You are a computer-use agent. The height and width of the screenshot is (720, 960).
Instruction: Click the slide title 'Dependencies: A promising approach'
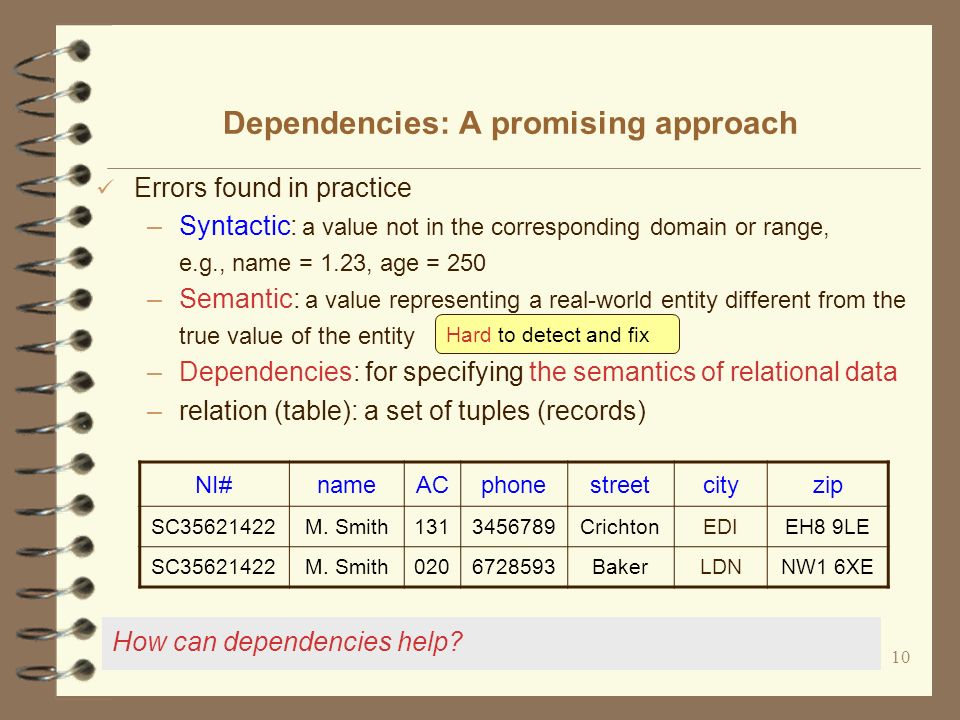[x=510, y=124]
